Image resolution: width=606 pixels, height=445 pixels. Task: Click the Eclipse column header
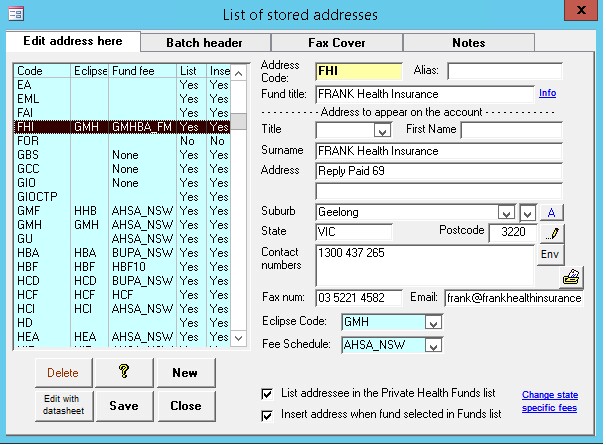tap(90, 71)
